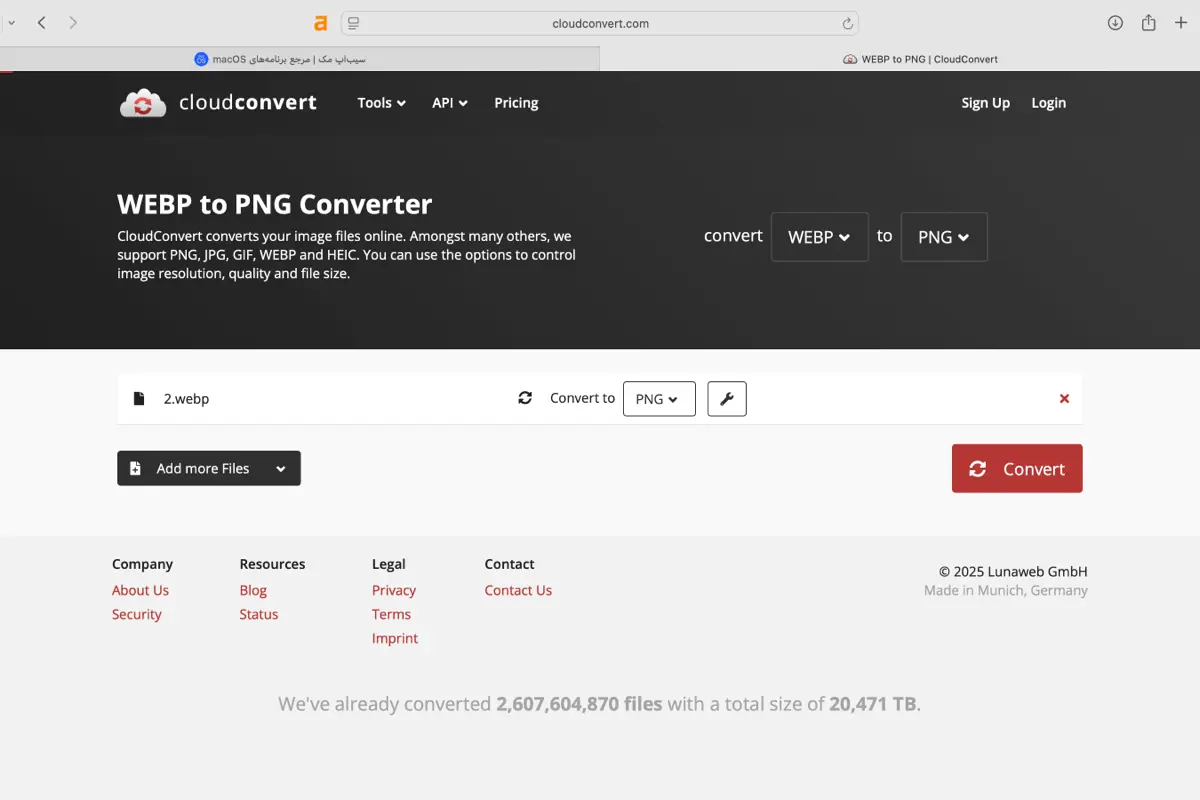Click the 2.webp file name
The image size is (1200, 800).
187,398
